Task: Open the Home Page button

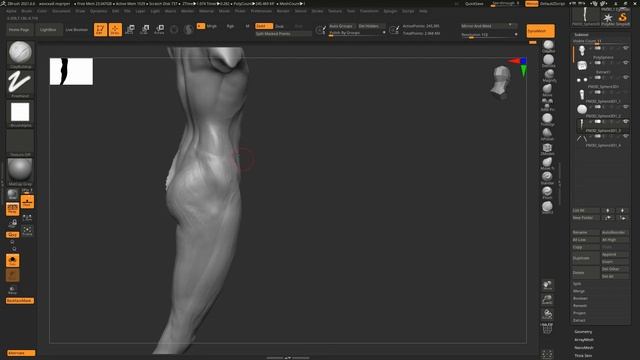Action: 19,30
